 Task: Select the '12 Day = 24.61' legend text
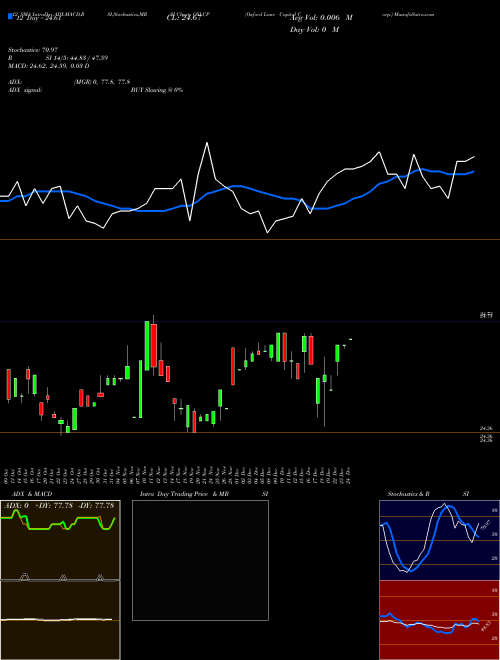click(37, 18)
